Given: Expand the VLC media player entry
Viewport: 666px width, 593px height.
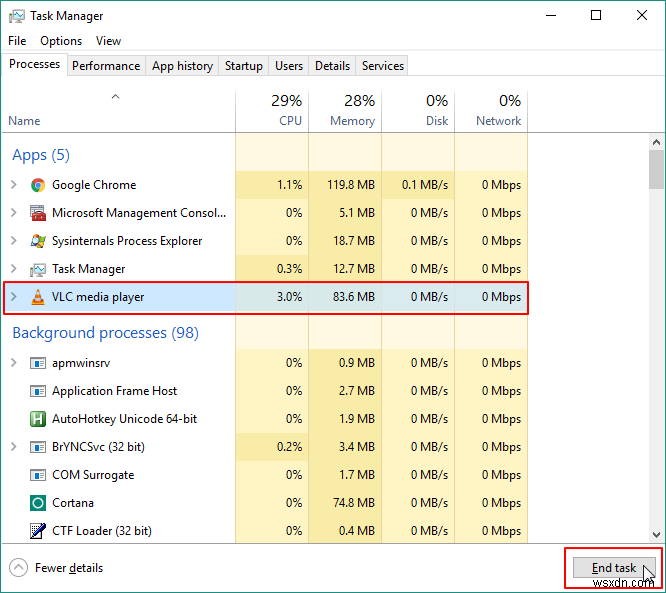Looking at the screenshot, I should pyautogui.click(x=14, y=297).
